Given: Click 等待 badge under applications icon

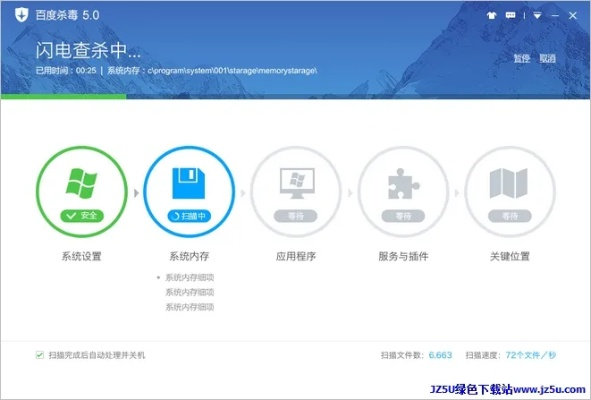Looking at the screenshot, I should coord(296,216).
